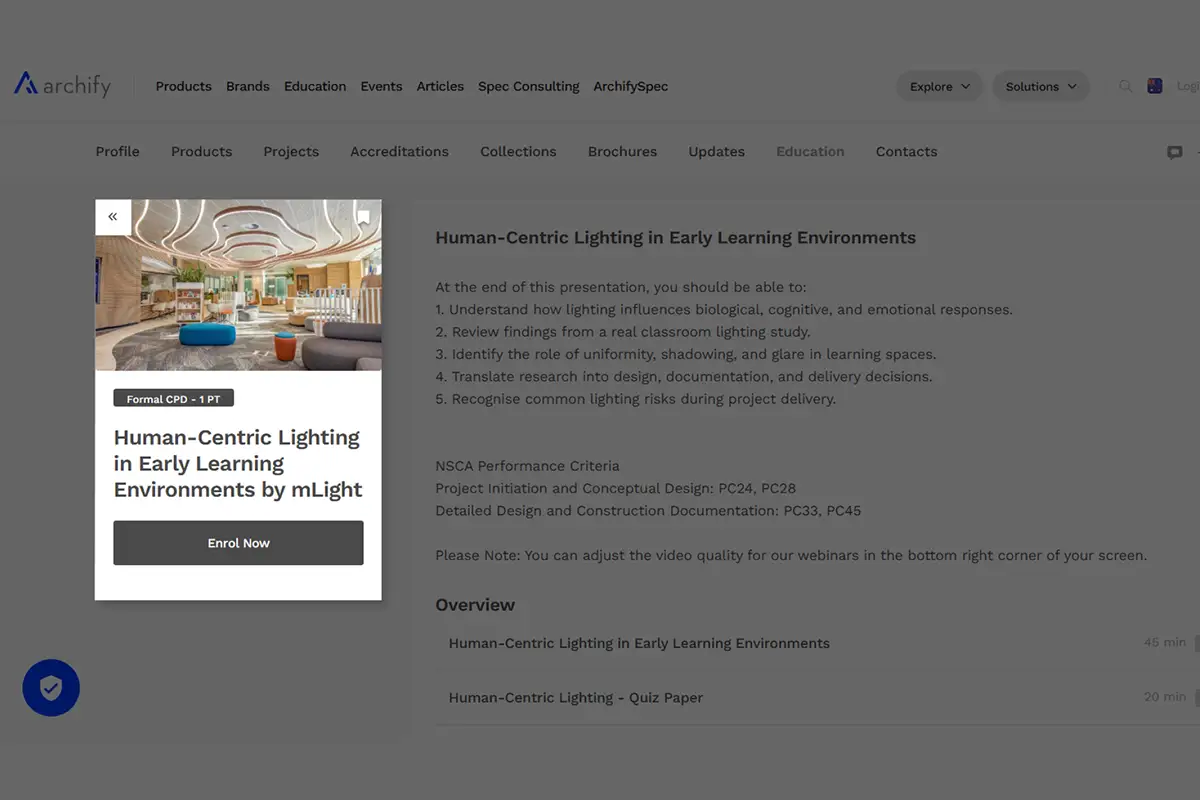The image size is (1200, 800).
Task: Click the 20 min duration label
Action: point(1165,696)
